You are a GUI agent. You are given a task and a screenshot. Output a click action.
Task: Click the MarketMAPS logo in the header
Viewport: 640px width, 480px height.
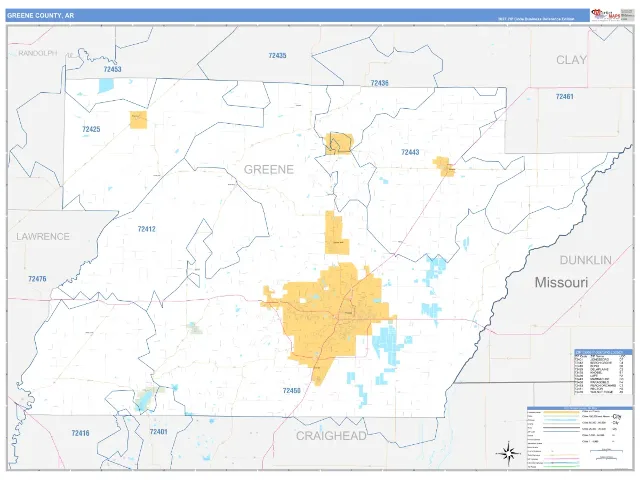(606, 15)
